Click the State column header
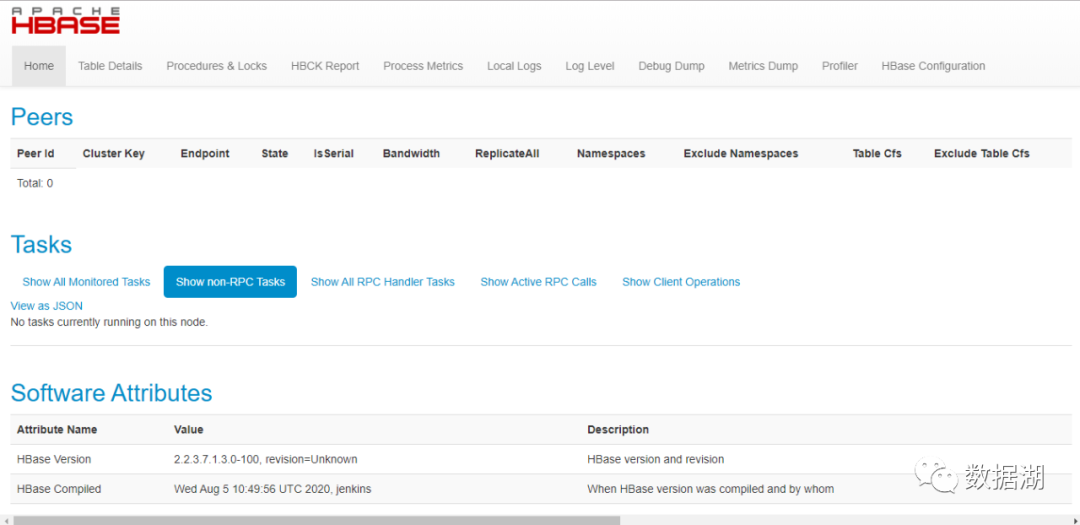1080x525 pixels. click(x=275, y=154)
